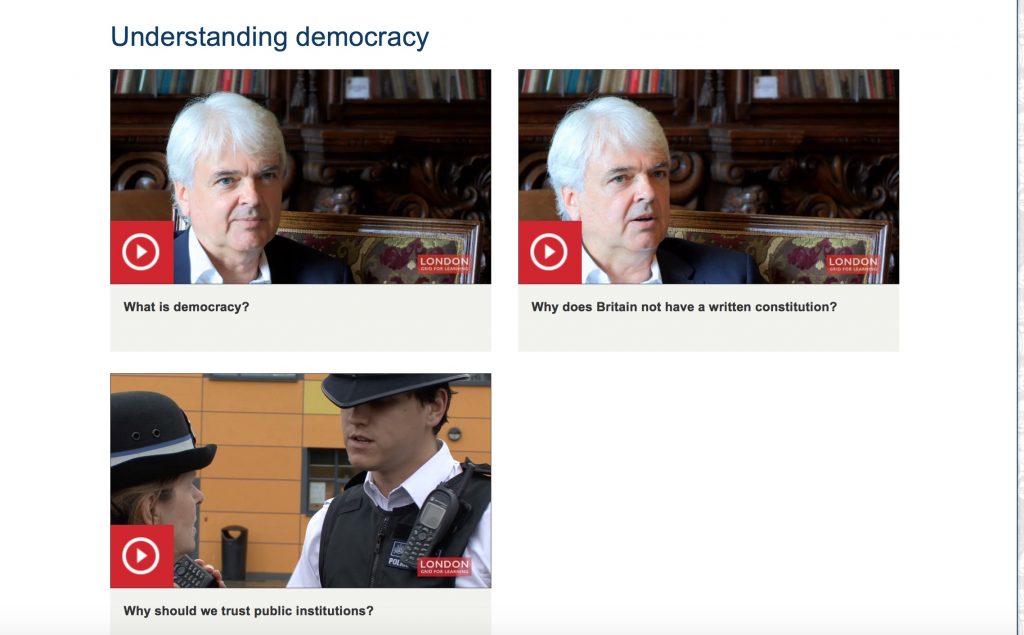Viewport: 1024px width, 635px height.
Task: Click the caption panel under the first video
Action: (300, 318)
